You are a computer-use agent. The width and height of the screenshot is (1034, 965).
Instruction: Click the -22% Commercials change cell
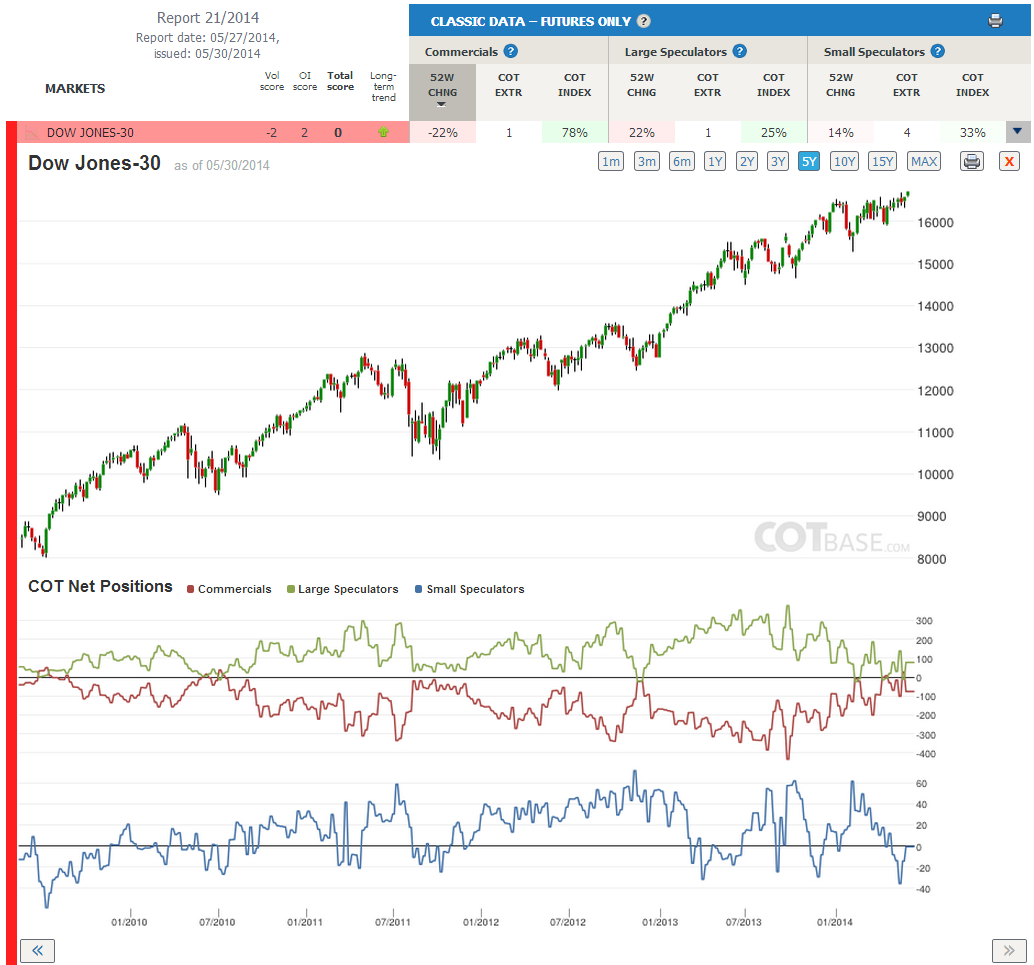[442, 132]
